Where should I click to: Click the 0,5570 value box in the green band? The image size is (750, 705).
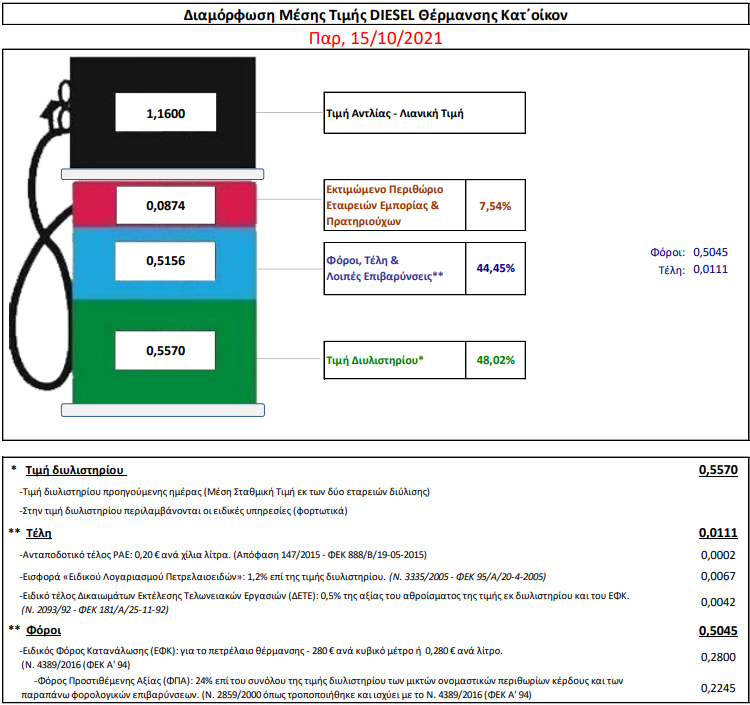[164, 351]
